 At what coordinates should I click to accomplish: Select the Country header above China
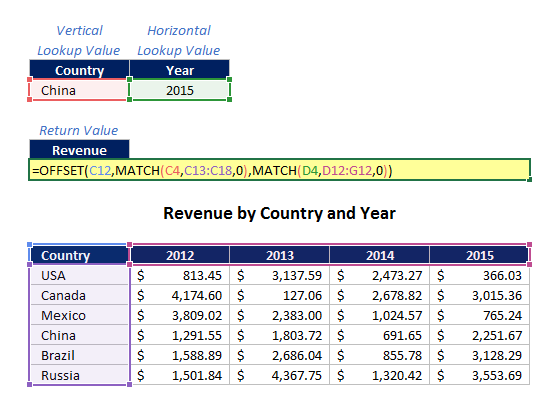click(x=79, y=70)
